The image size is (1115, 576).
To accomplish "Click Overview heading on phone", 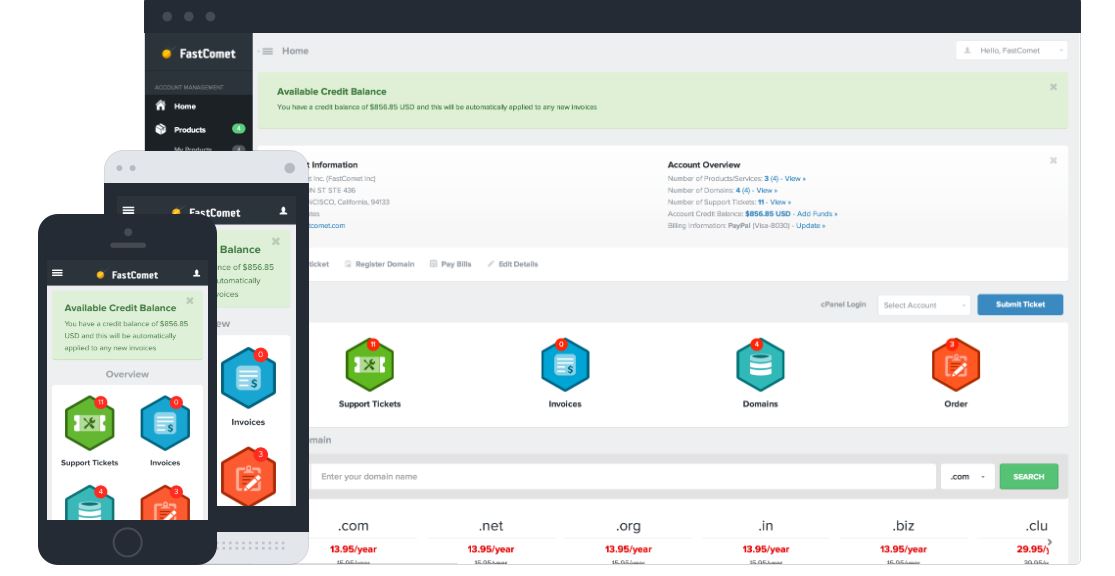I will click(127, 374).
